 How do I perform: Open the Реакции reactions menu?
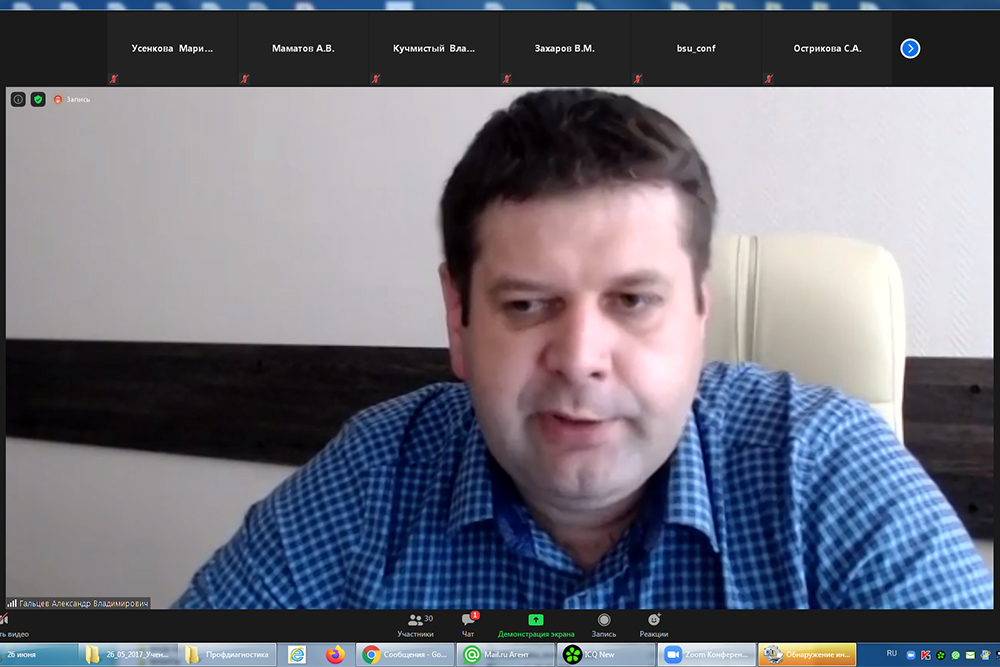(x=654, y=625)
